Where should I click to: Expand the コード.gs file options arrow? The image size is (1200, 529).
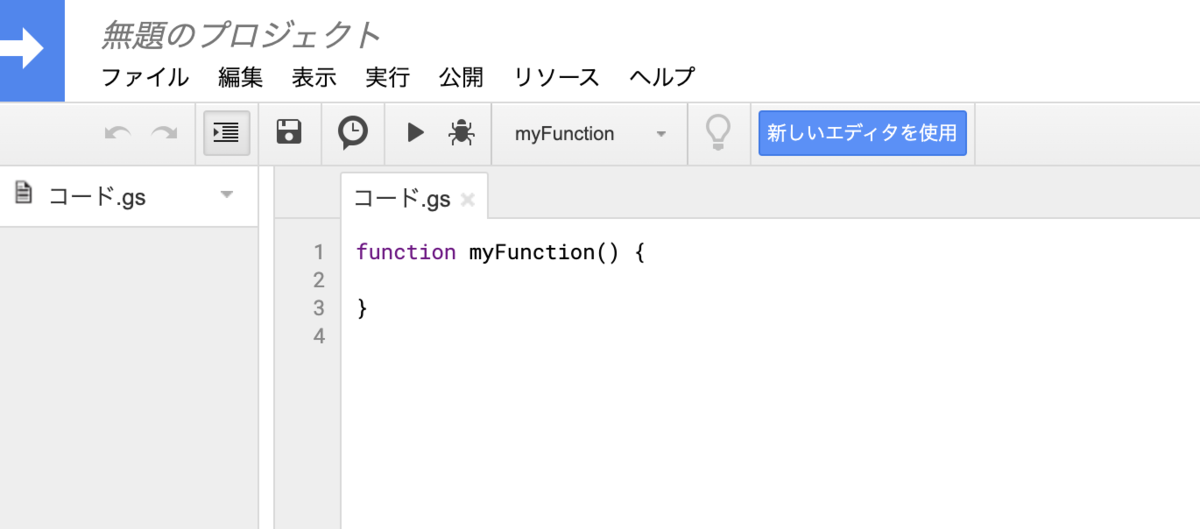[227, 194]
